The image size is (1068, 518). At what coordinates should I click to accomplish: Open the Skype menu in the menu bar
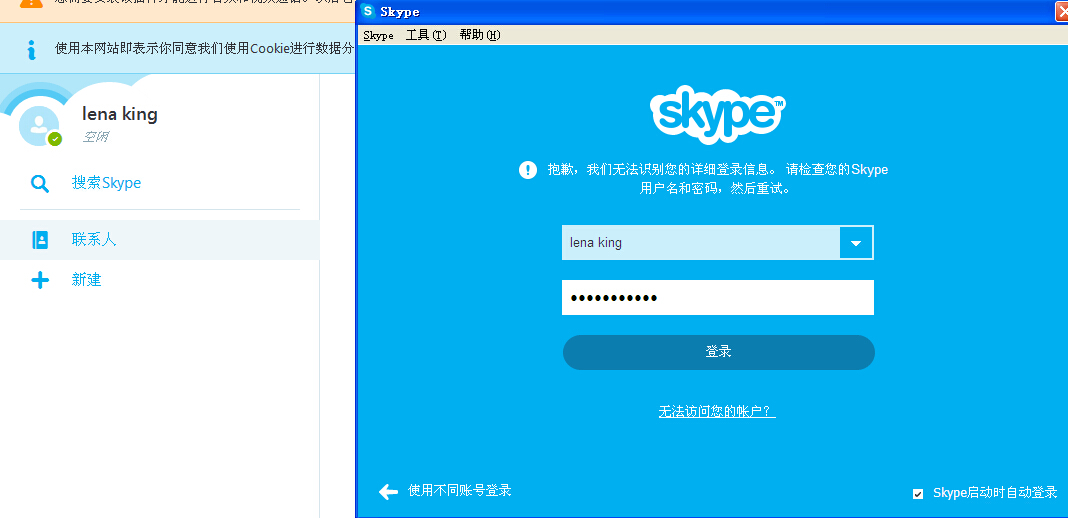pos(378,35)
